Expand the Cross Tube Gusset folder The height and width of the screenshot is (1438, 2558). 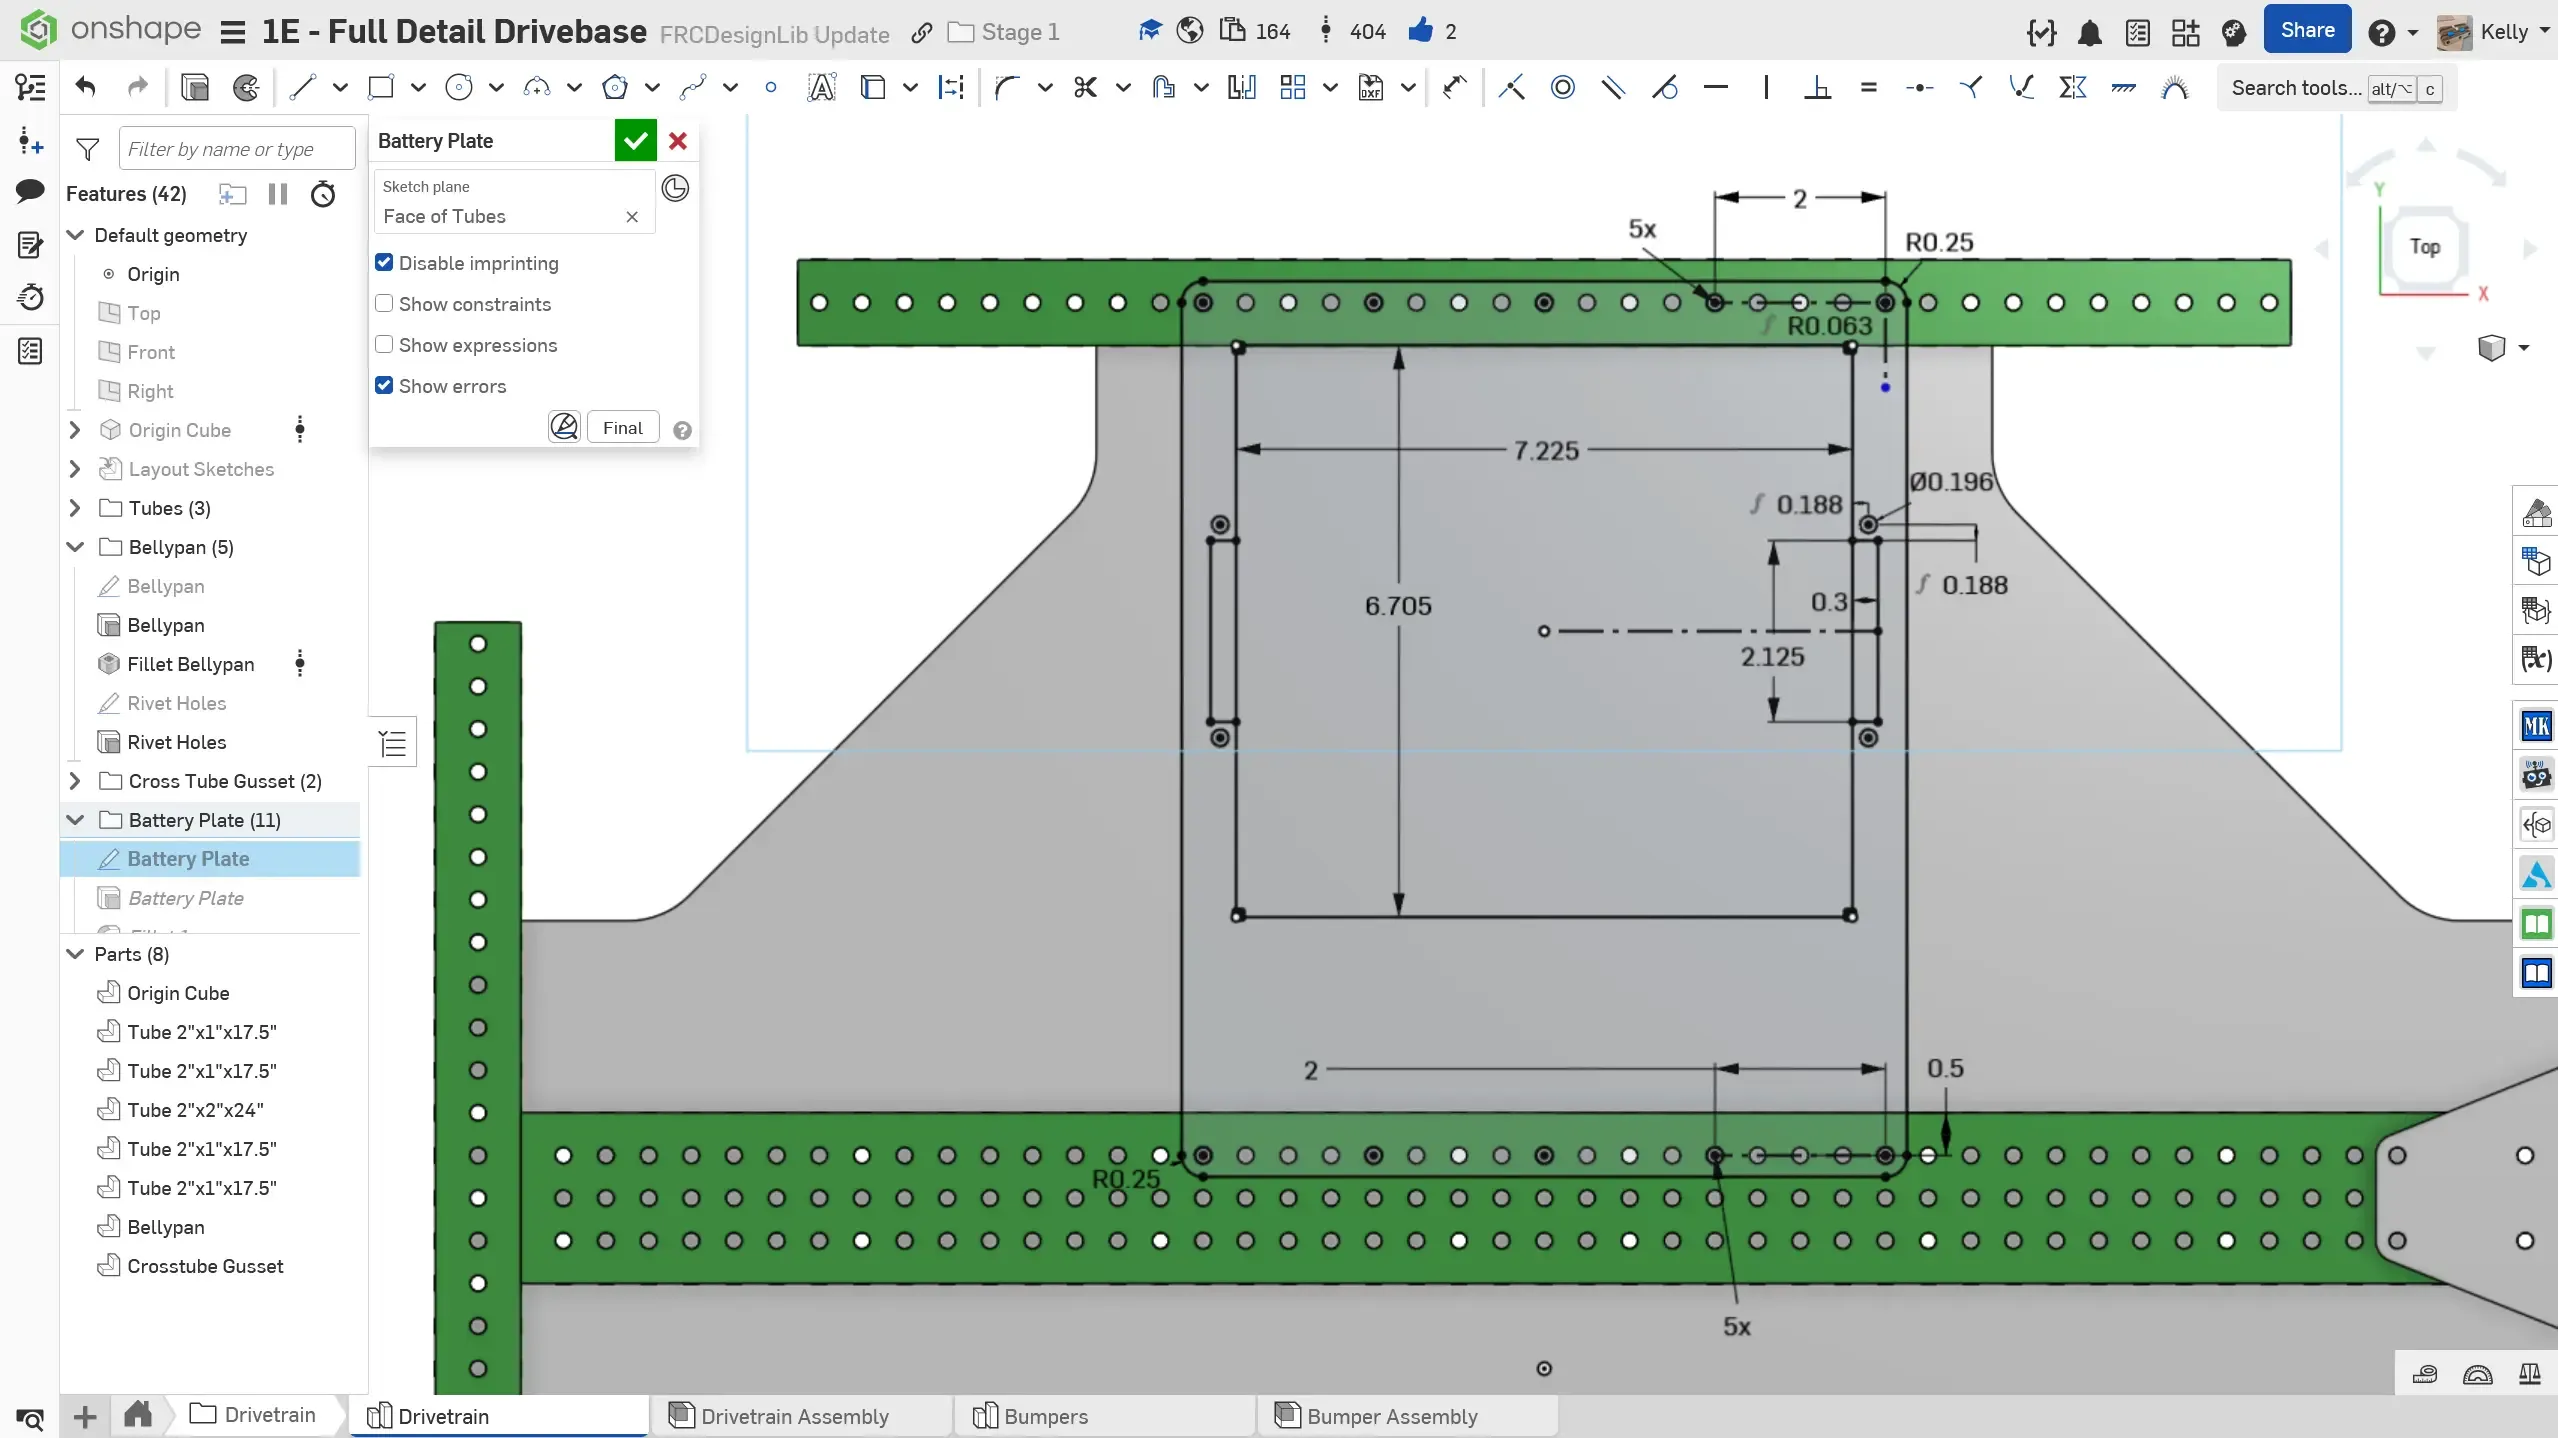(x=75, y=781)
